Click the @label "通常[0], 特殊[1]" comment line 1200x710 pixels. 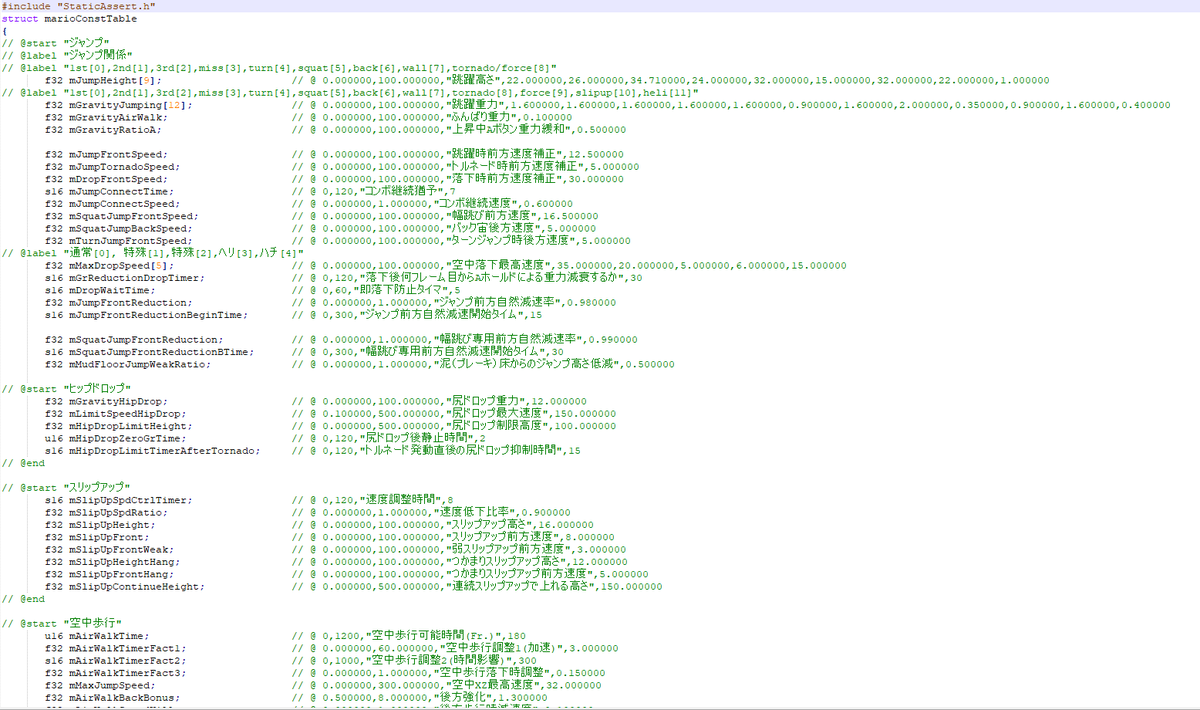click(152, 253)
